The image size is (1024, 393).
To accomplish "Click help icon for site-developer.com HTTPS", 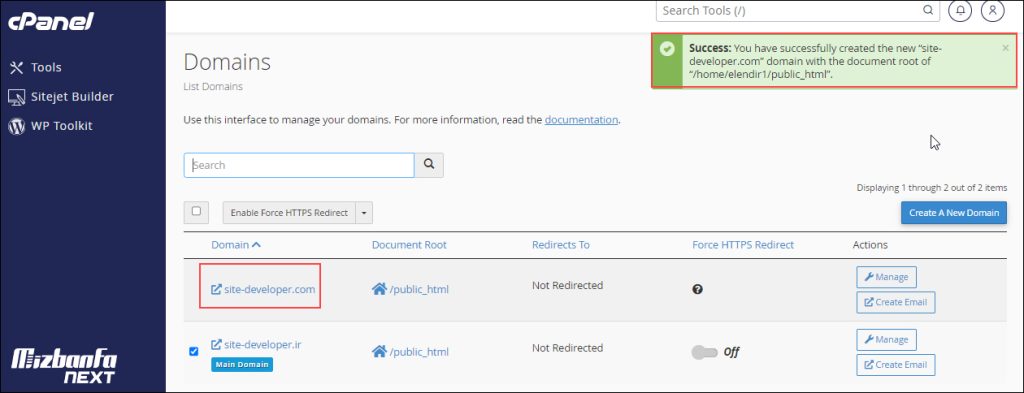I will 697,289.
